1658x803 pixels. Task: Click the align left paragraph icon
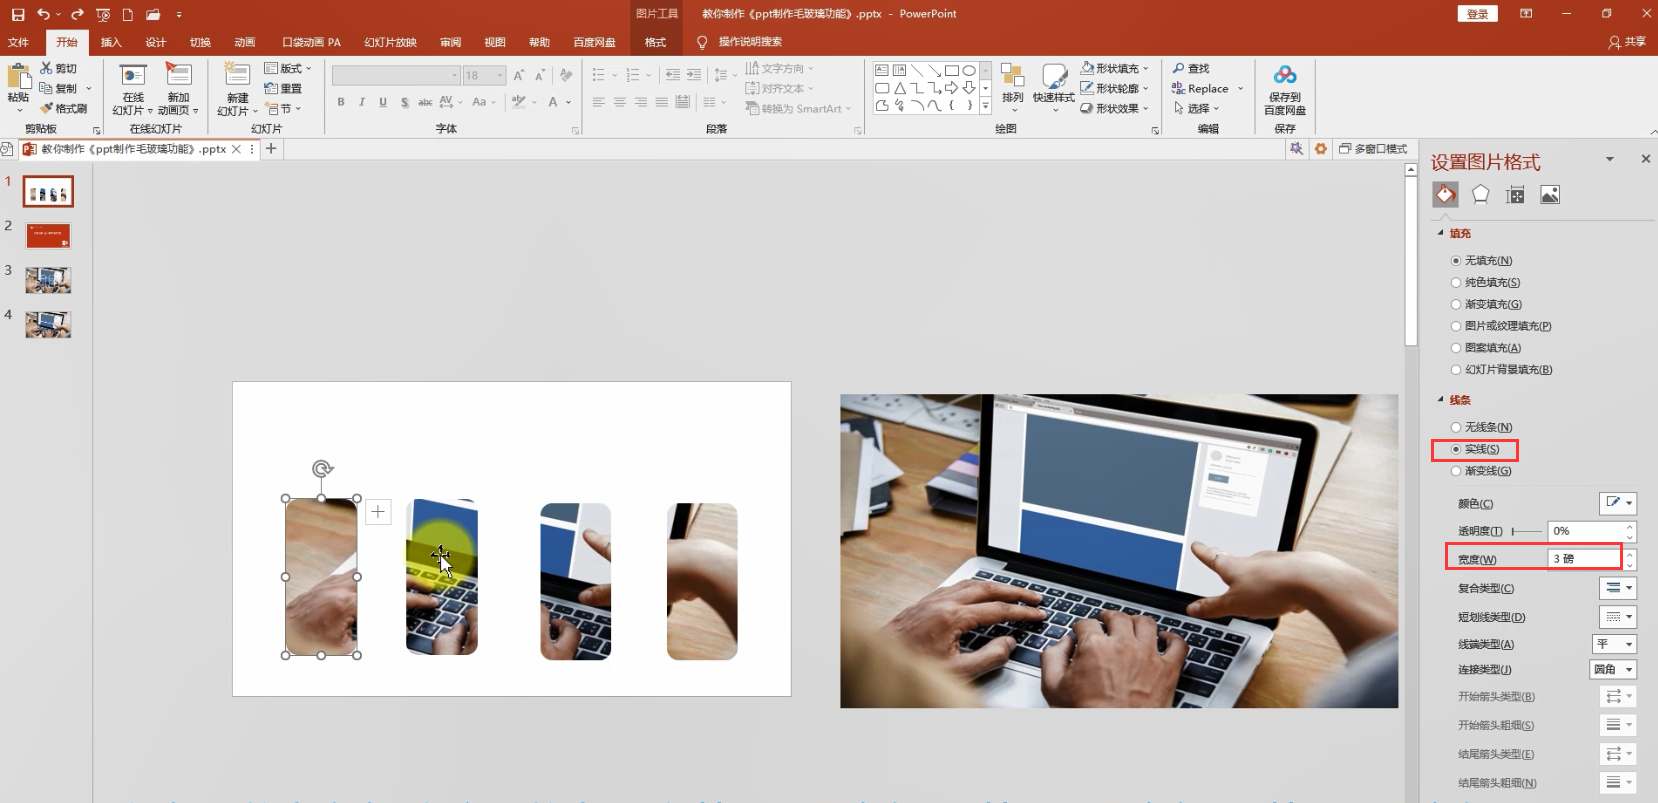pyautogui.click(x=598, y=102)
